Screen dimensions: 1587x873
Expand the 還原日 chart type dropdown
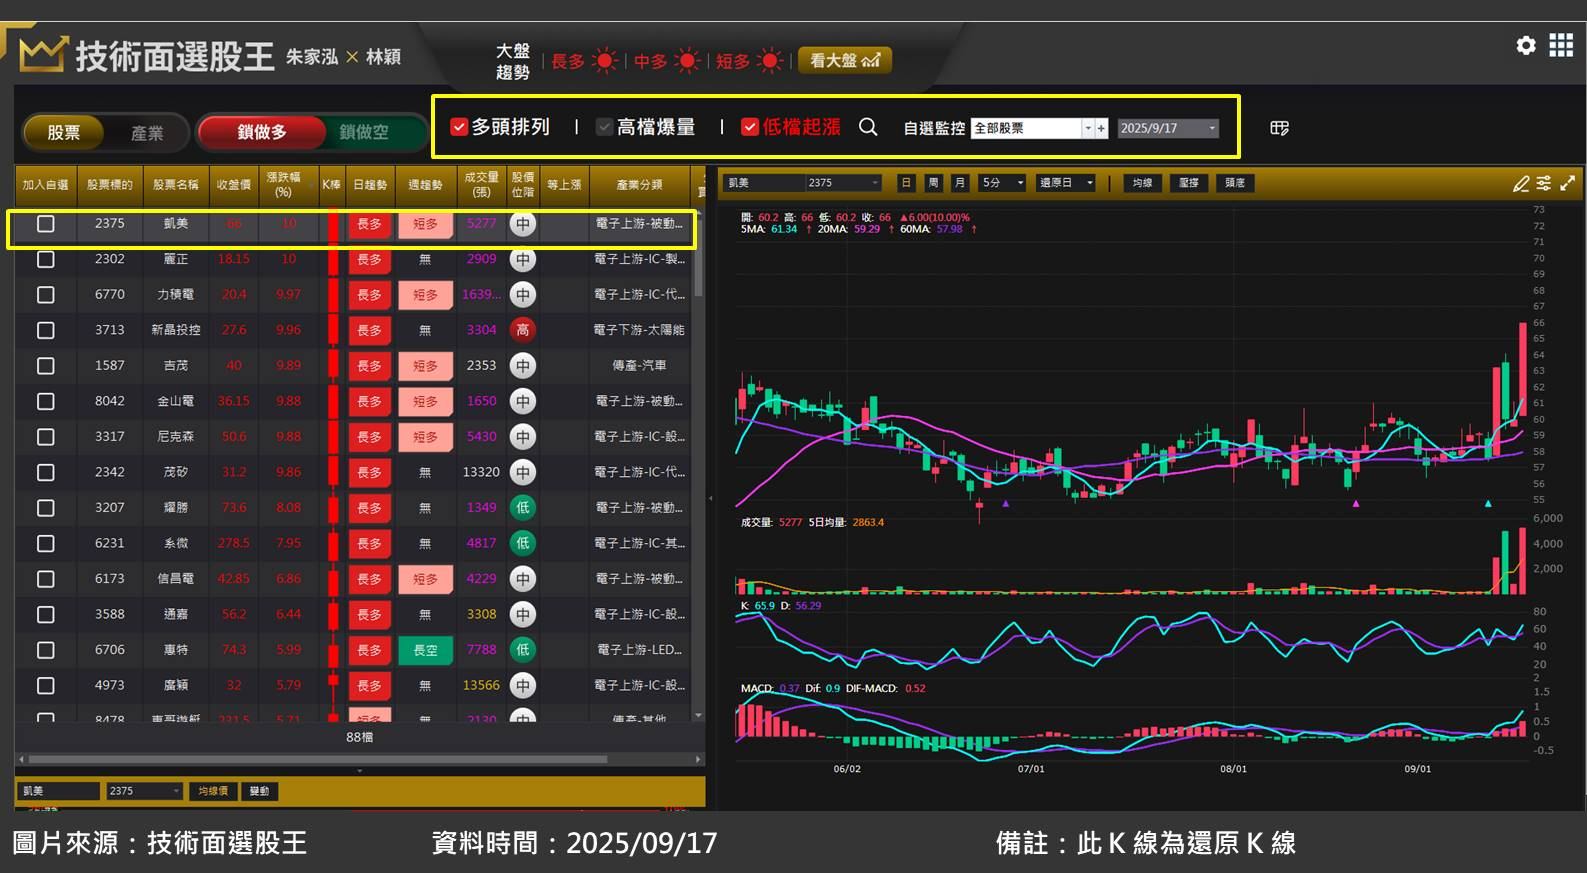pyautogui.click(x=1089, y=183)
